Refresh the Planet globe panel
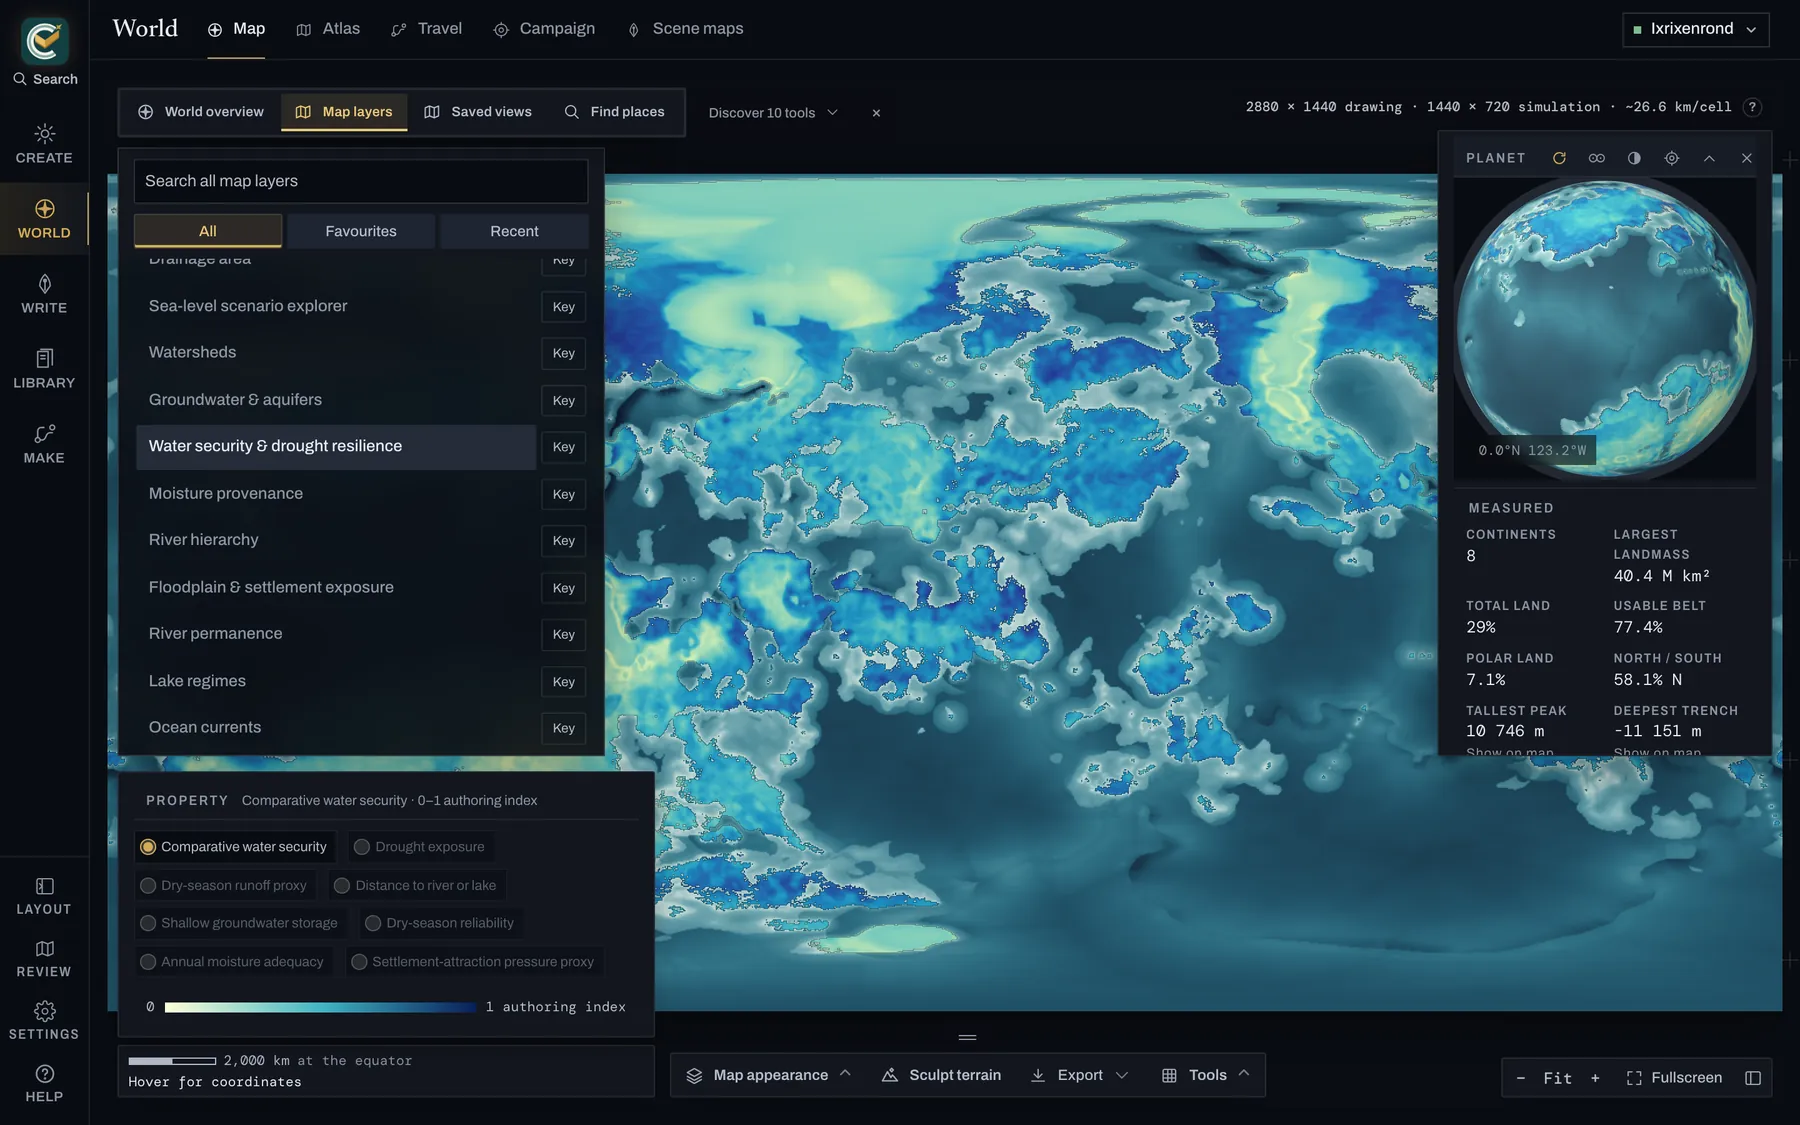 coord(1559,158)
